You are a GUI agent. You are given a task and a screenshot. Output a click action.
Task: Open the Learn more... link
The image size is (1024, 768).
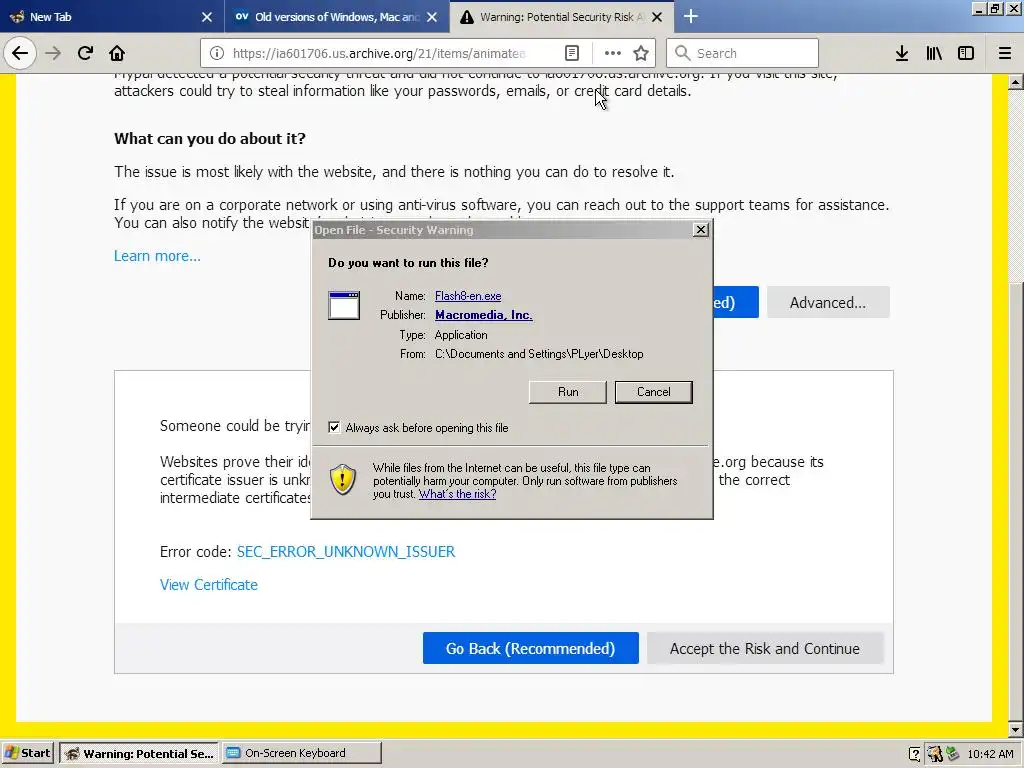click(157, 255)
